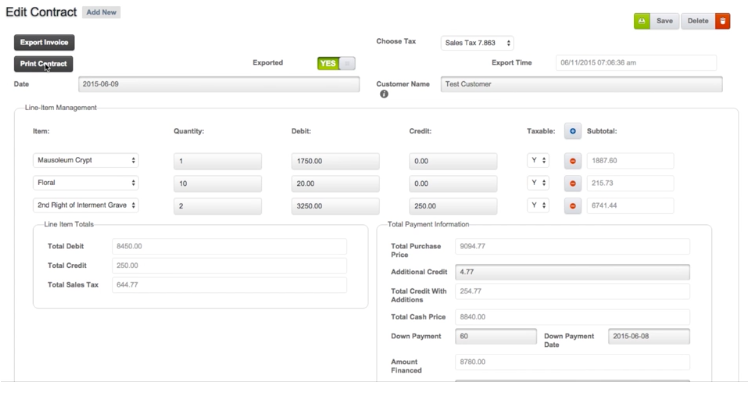Screen dimensions: 748x394
Task: Click the Add New button
Action: [x=101, y=12]
